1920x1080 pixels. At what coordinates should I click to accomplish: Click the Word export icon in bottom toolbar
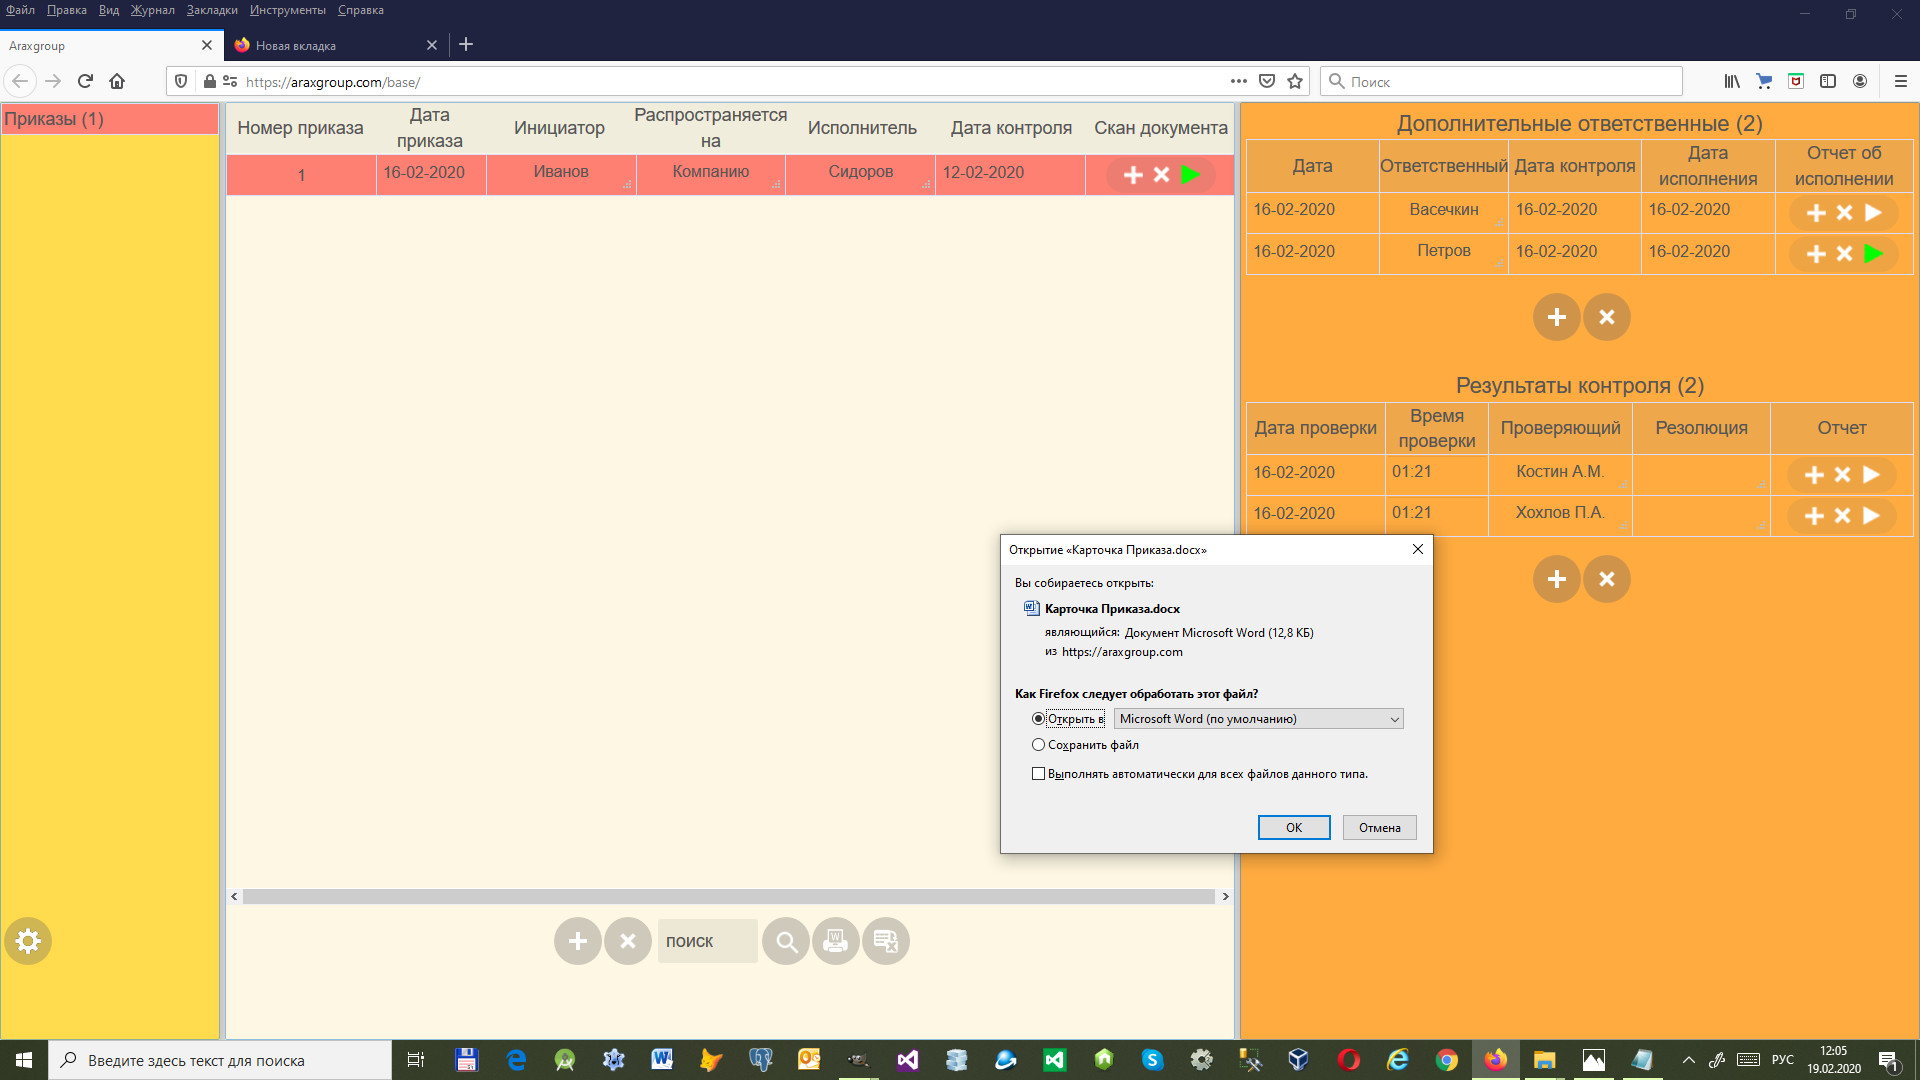coord(835,941)
